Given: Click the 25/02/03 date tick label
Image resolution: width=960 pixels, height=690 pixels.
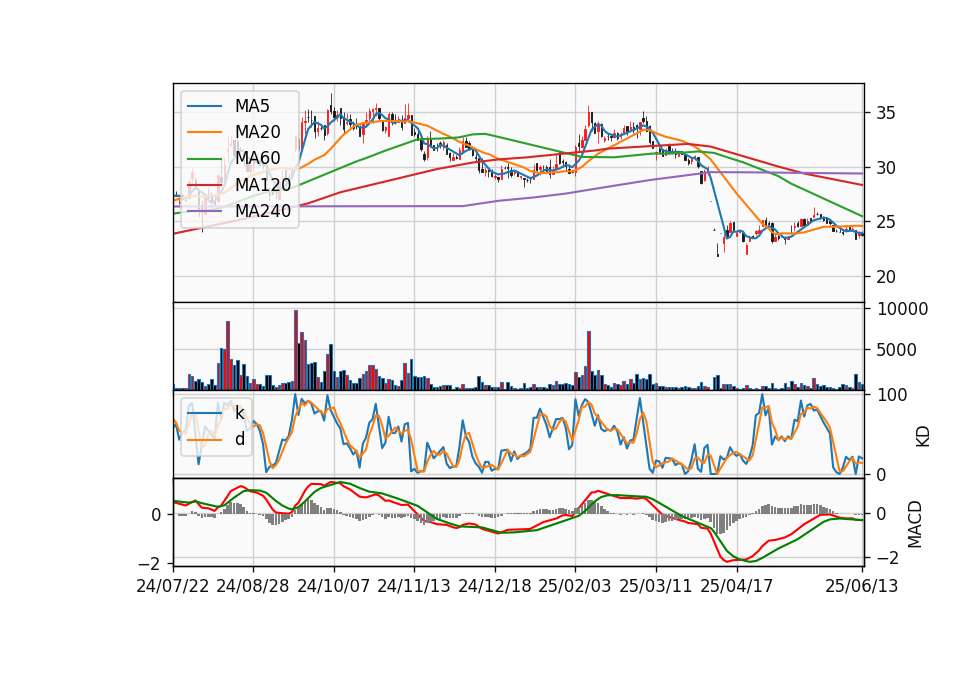Looking at the screenshot, I should point(575,586).
